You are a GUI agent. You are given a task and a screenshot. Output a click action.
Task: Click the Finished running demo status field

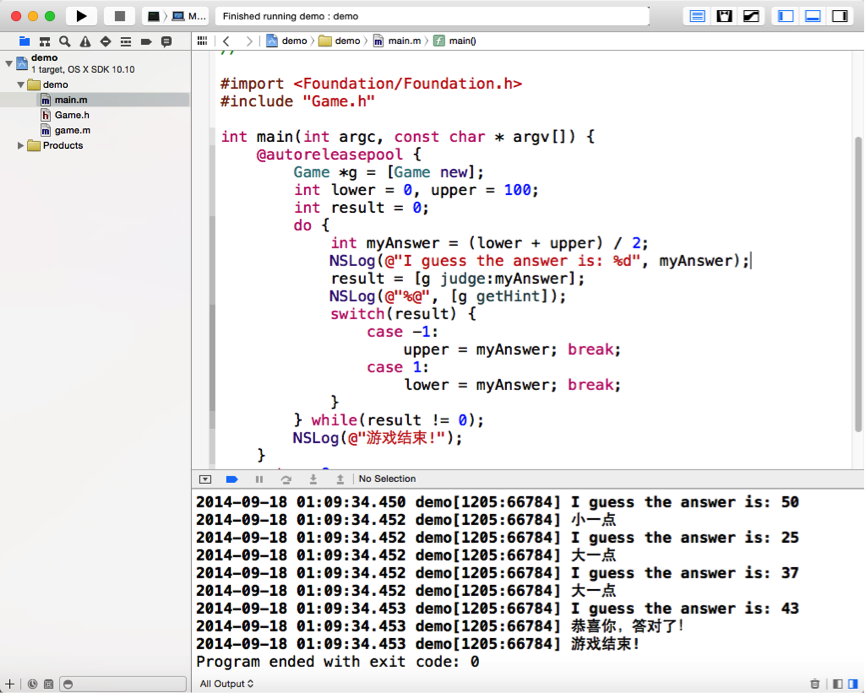pos(431,16)
